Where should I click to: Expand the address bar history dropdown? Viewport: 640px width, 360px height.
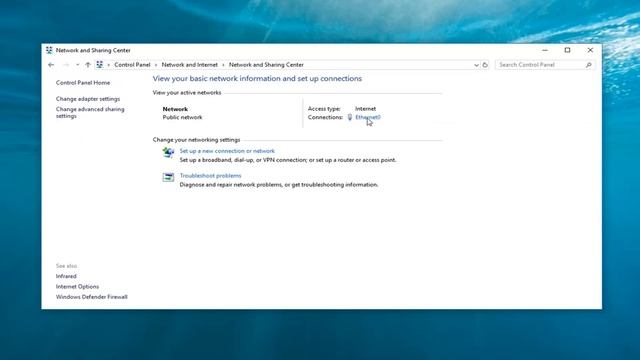tap(476, 65)
